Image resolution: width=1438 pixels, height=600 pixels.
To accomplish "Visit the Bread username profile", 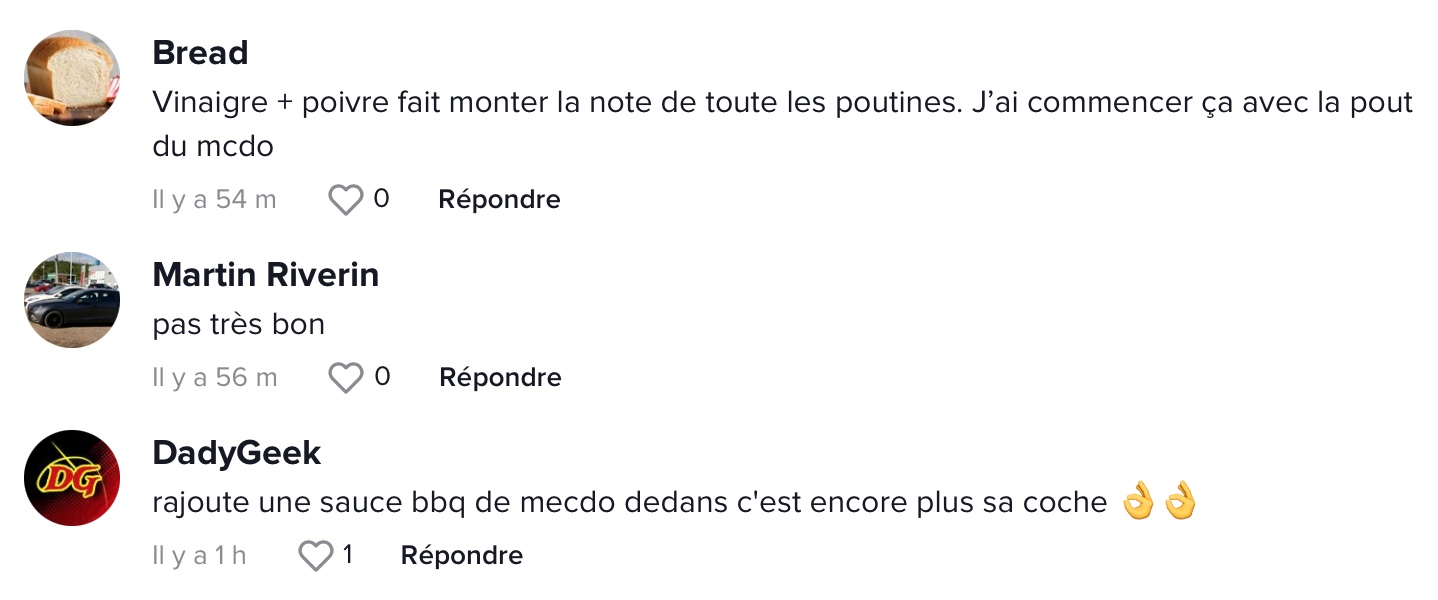I will click(x=200, y=53).
